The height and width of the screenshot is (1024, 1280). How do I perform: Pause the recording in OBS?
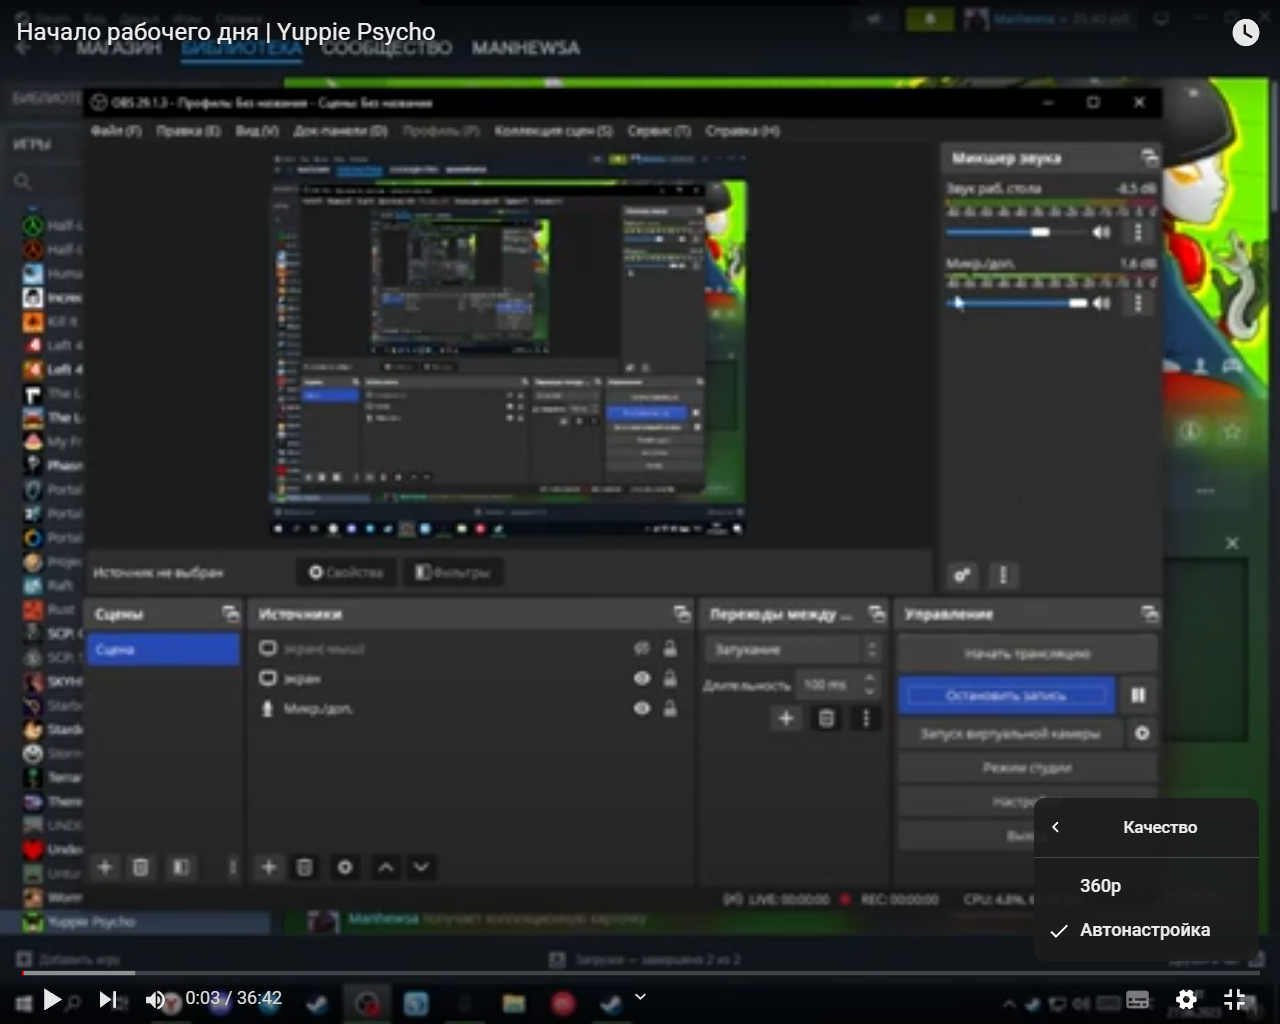click(x=1138, y=695)
